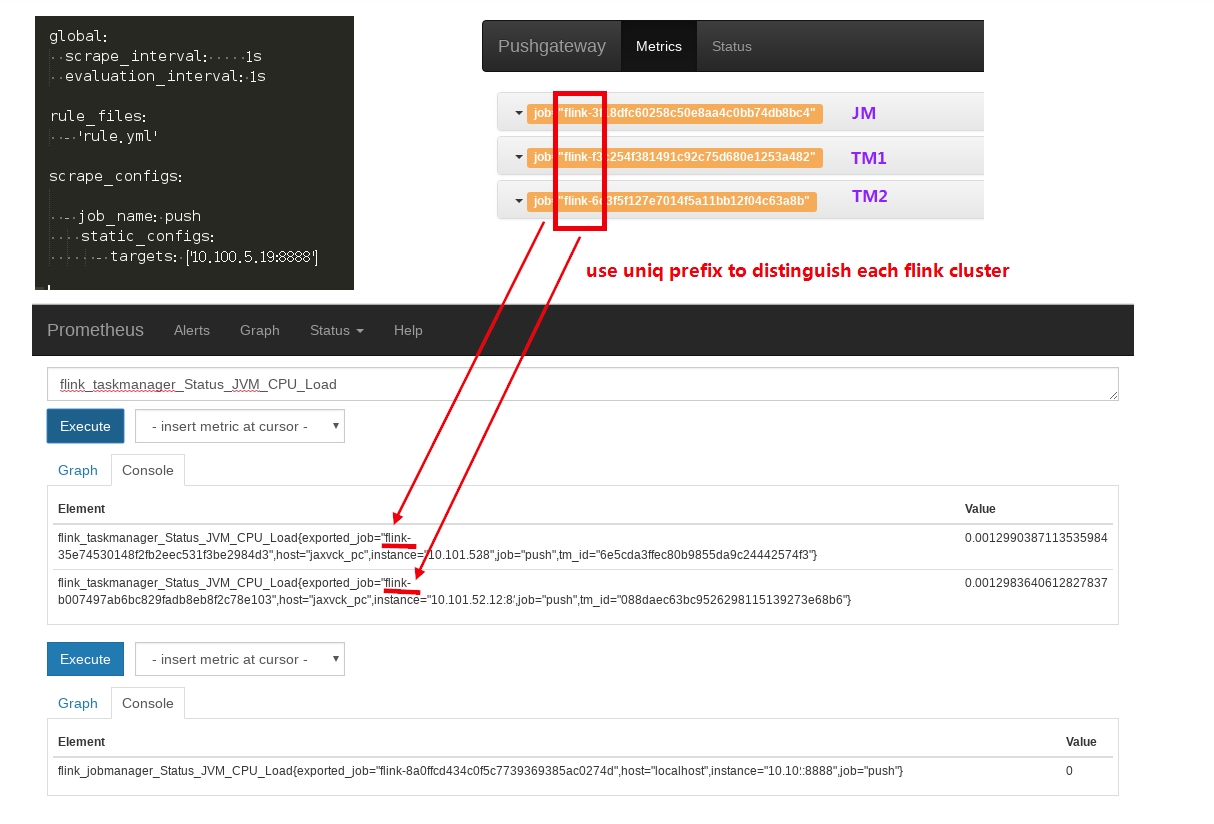Screen dimensions: 1214x824
Task: Click the TM2 job label flink-6e3f5f…
Action: point(672,201)
